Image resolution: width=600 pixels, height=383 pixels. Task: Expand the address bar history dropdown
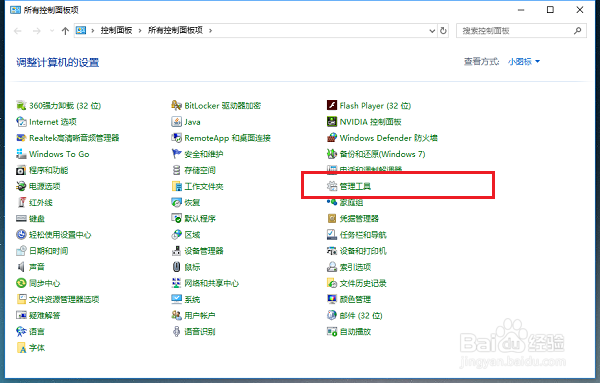pyautogui.click(x=432, y=31)
